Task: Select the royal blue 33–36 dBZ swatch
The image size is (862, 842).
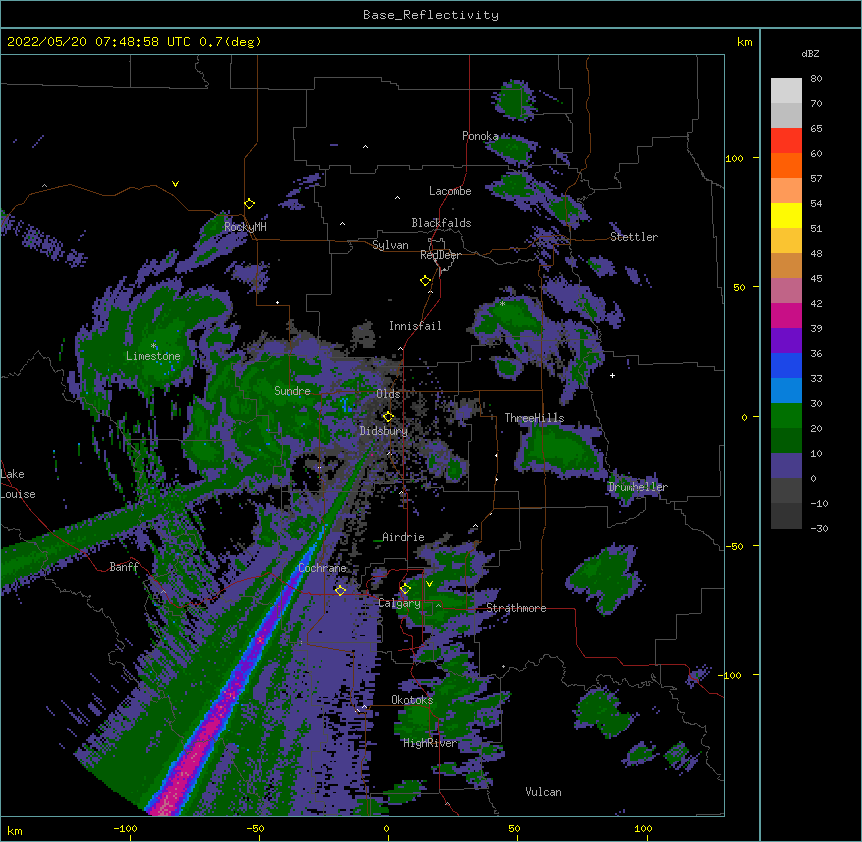Action: pyautogui.click(x=786, y=365)
